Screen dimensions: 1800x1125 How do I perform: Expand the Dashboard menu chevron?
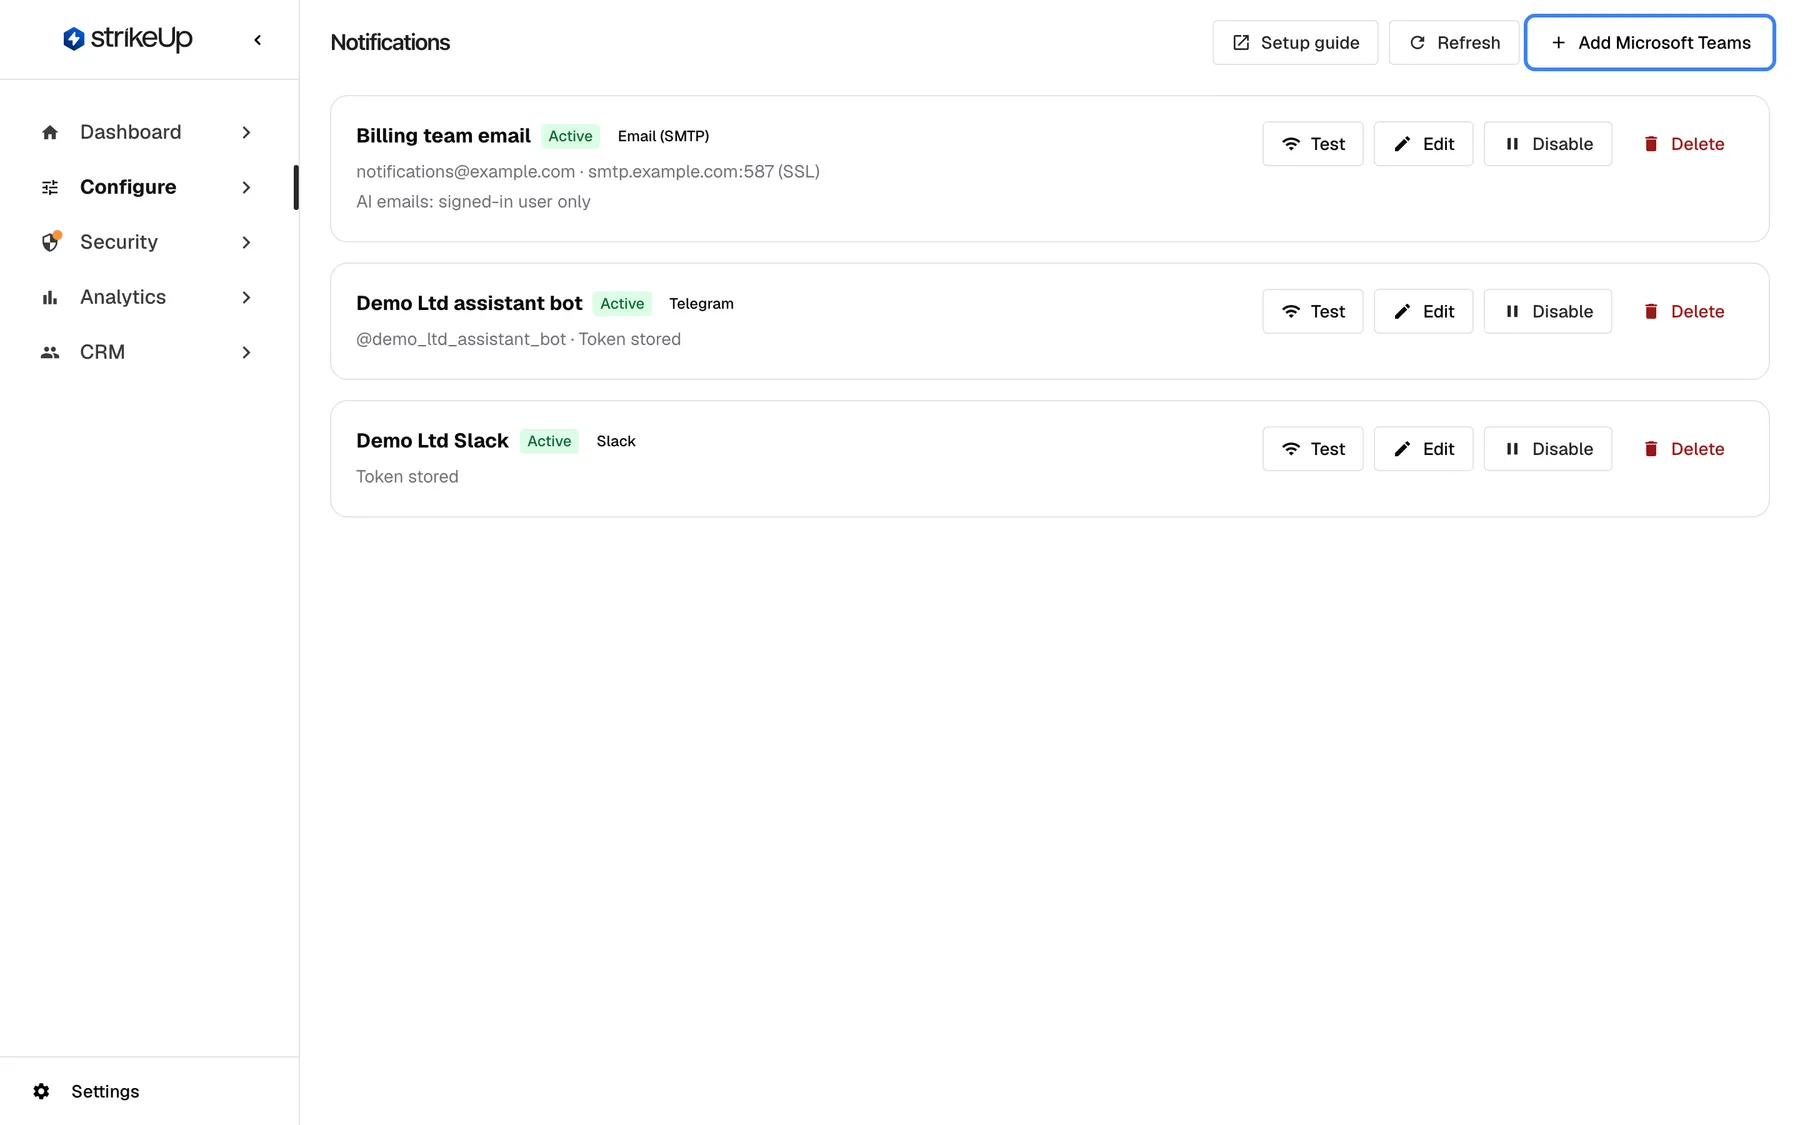click(246, 132)
